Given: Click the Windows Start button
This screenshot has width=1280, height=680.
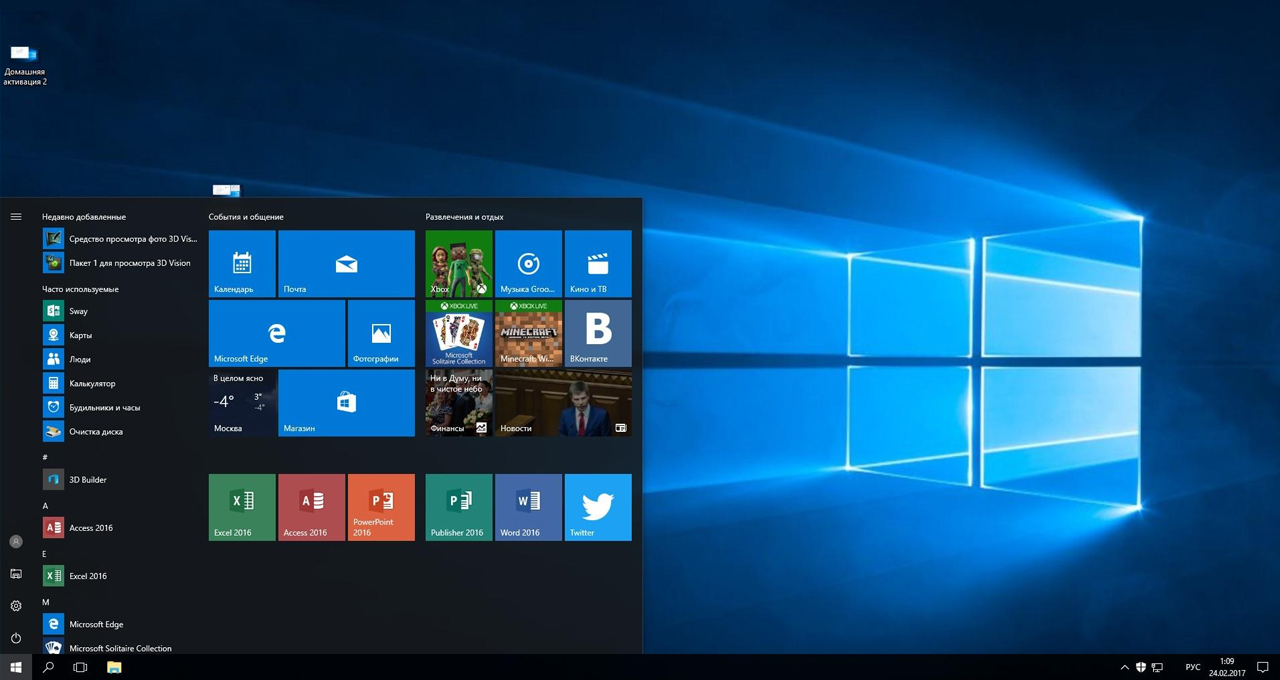Looking at the screenshot, I should point(16,667).
